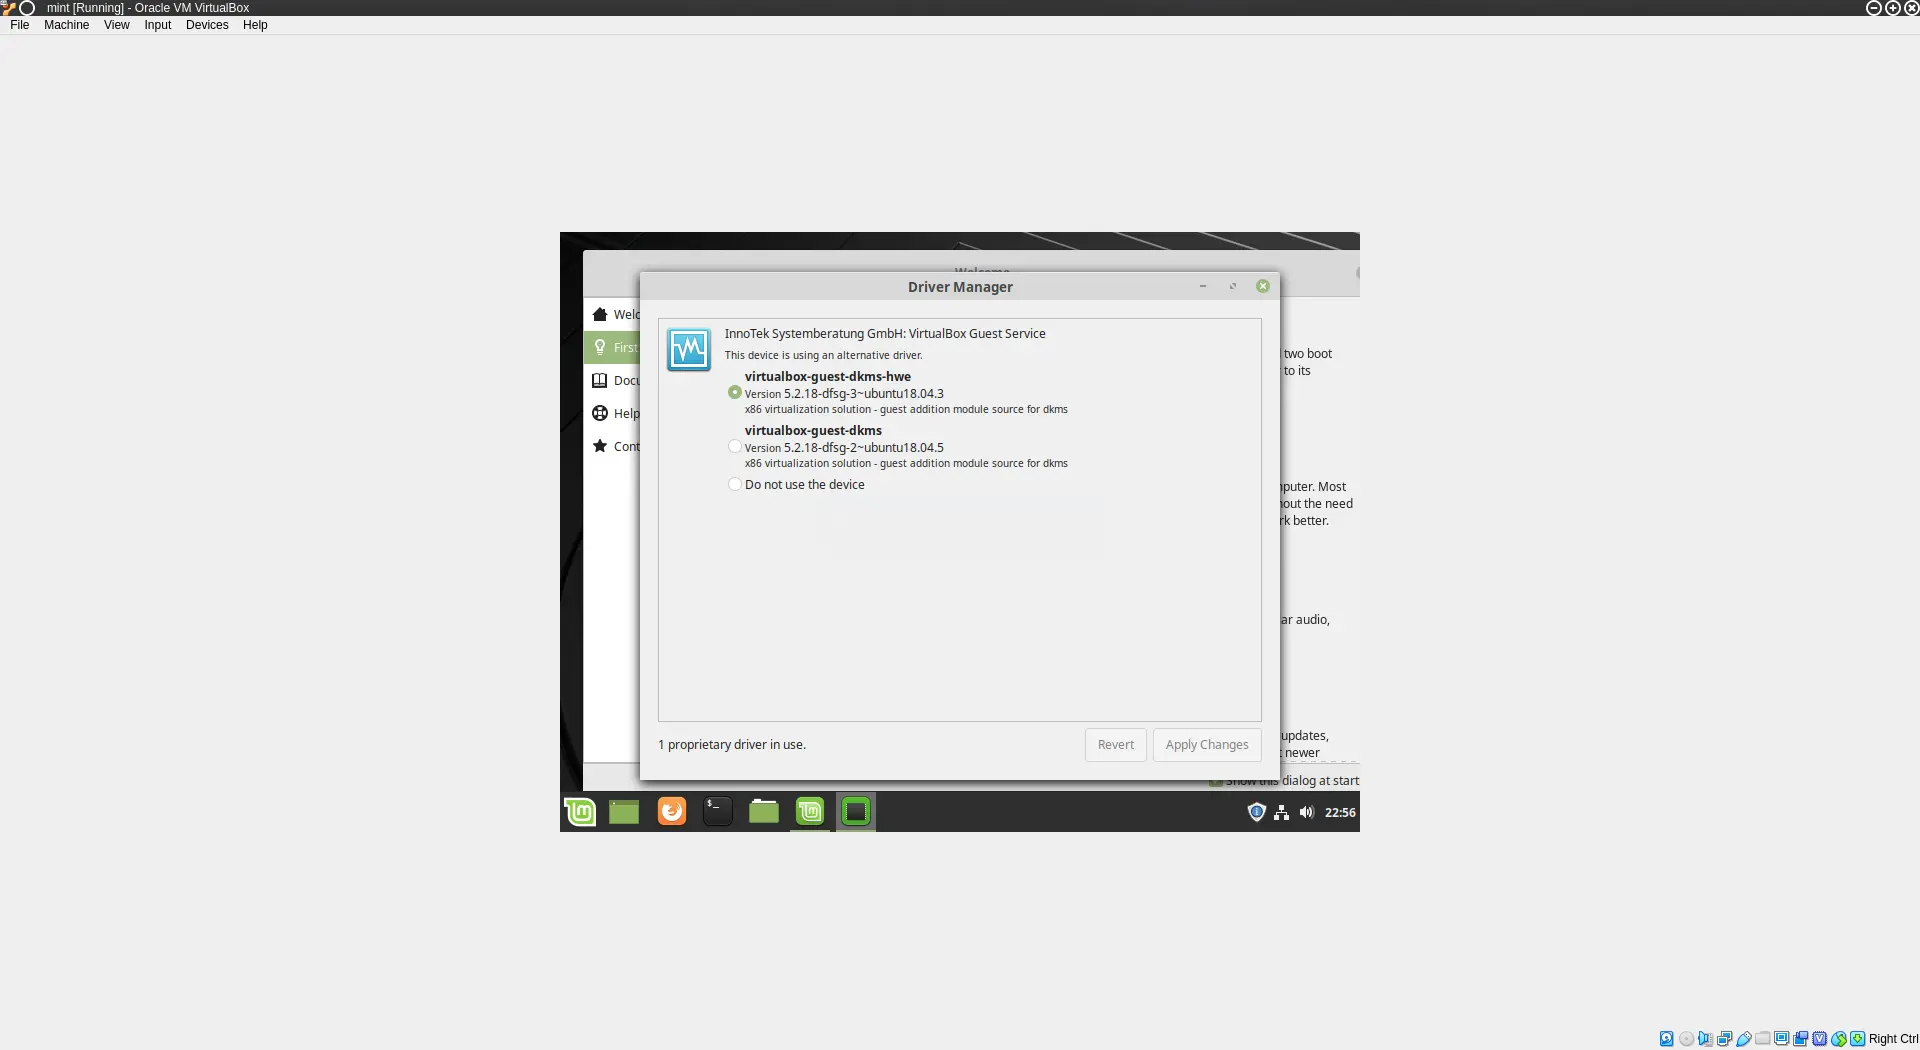Click the Driver Manager title bar text
Screen dimensions: 1920x1050
(x=960, y=287)
